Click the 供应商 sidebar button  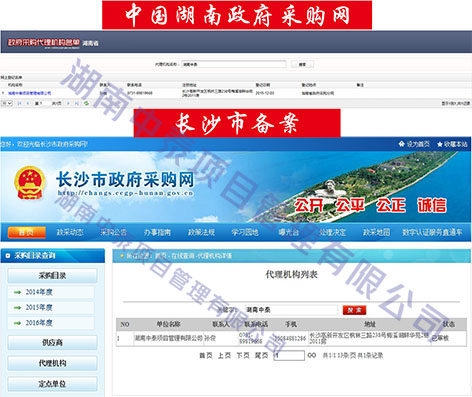(52, 342)
